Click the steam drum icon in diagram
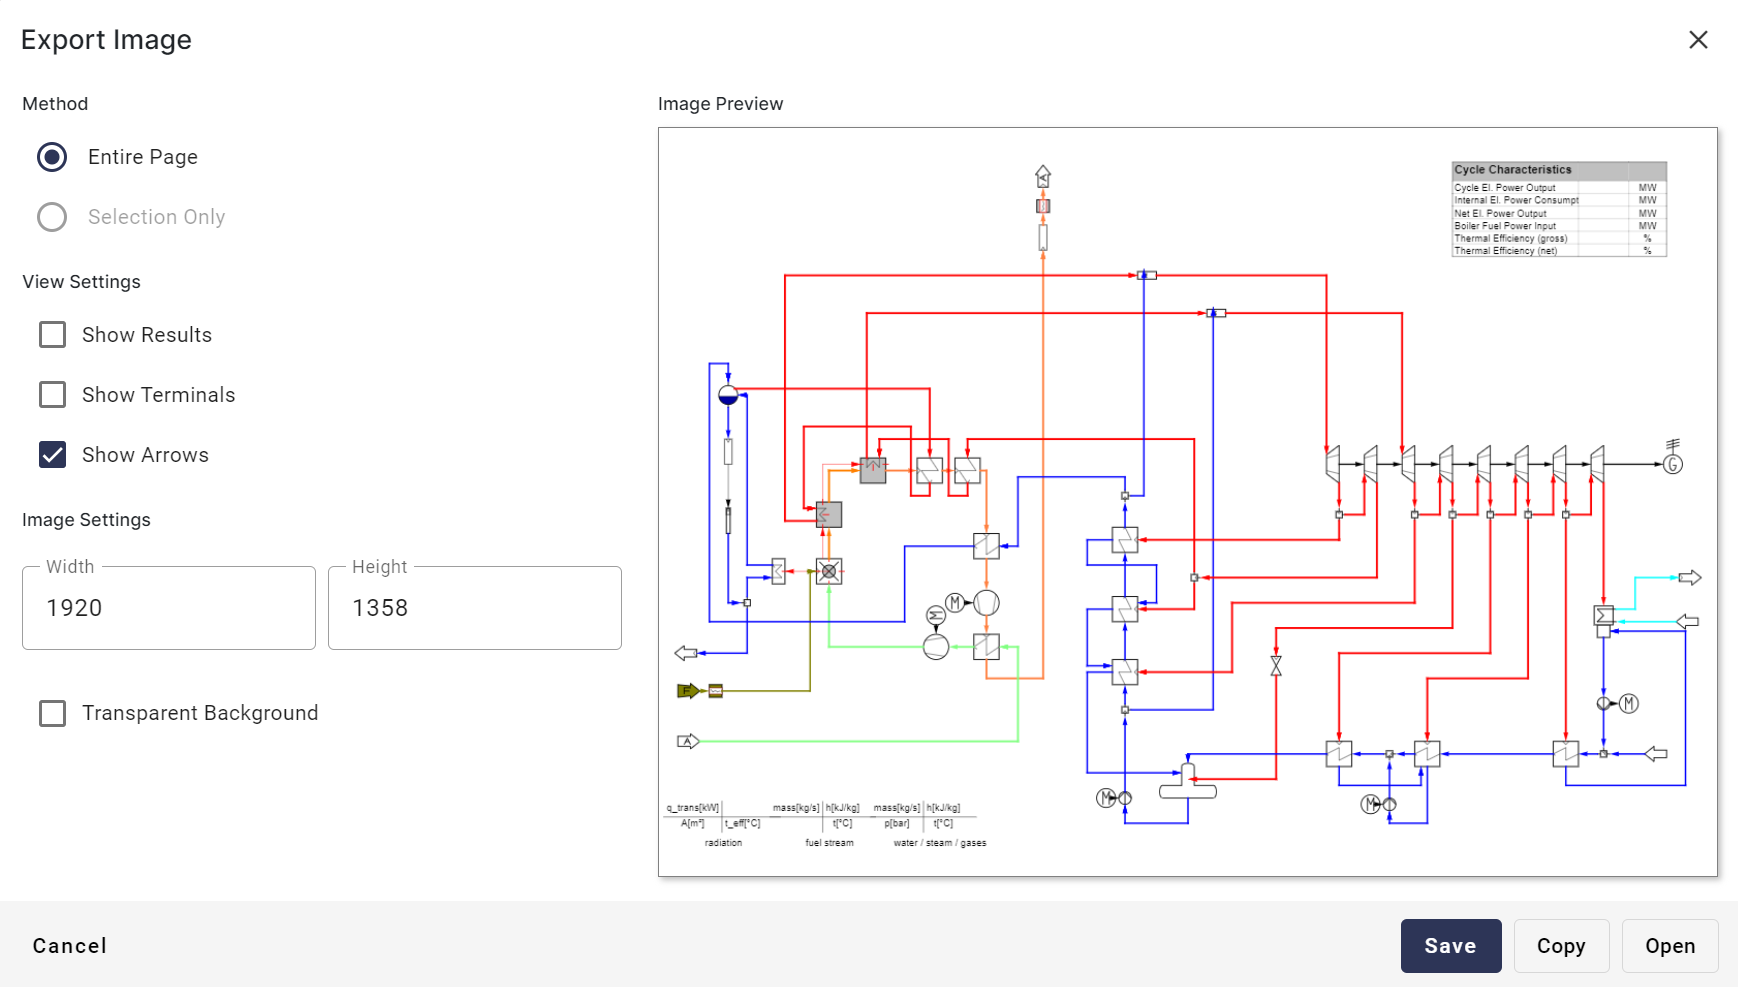1738x987 pixels. [728, 395]
